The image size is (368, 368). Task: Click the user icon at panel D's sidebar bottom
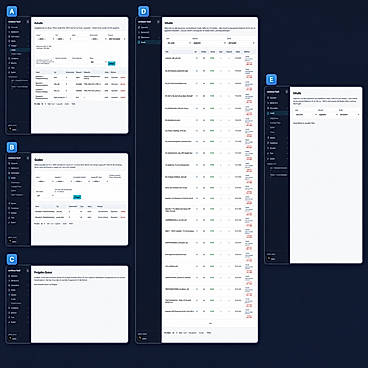pos(141,338)
